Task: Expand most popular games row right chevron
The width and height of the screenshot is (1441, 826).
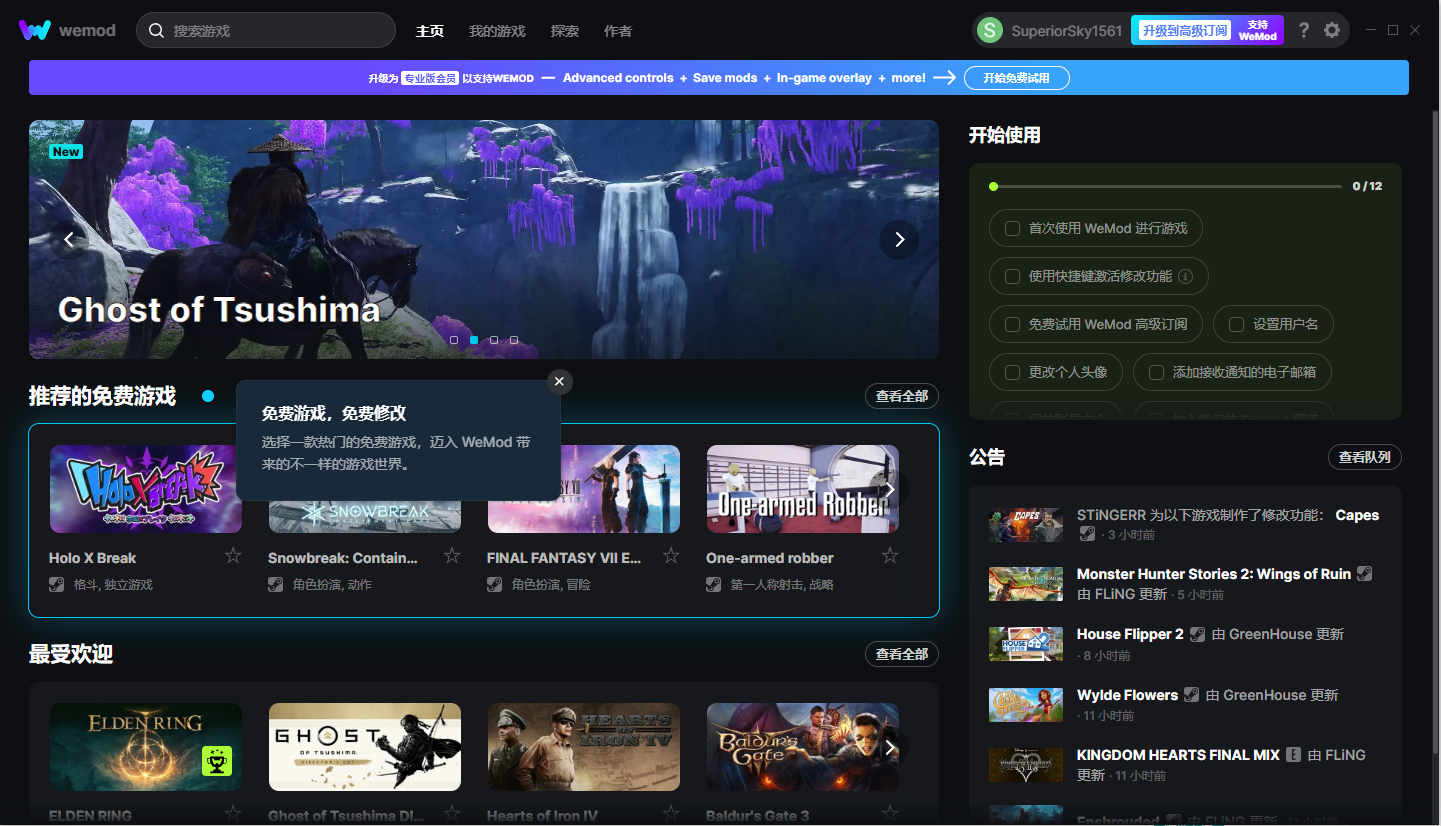Action: (x=889, y=748)
